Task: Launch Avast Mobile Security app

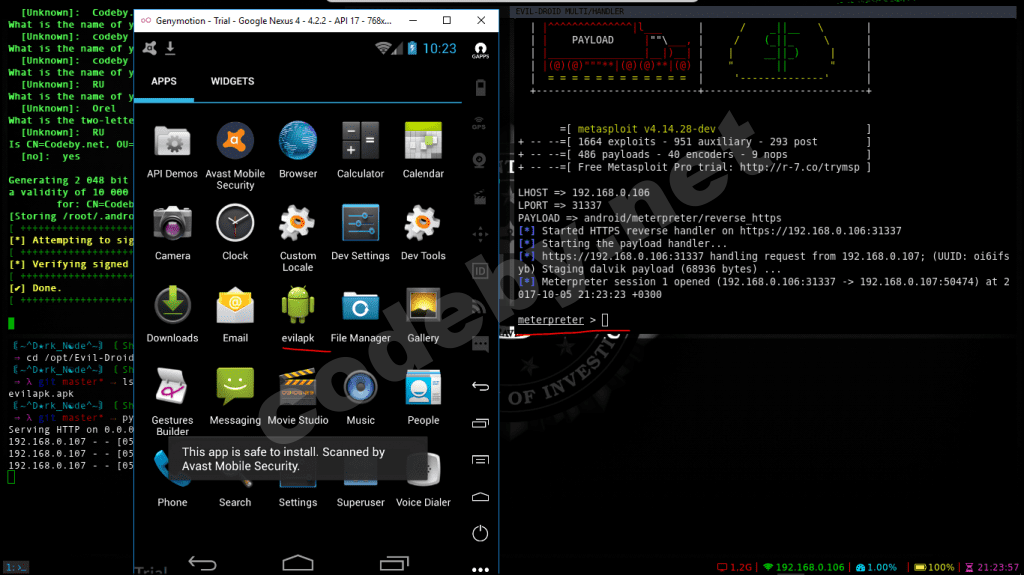Action: point(235,156)
